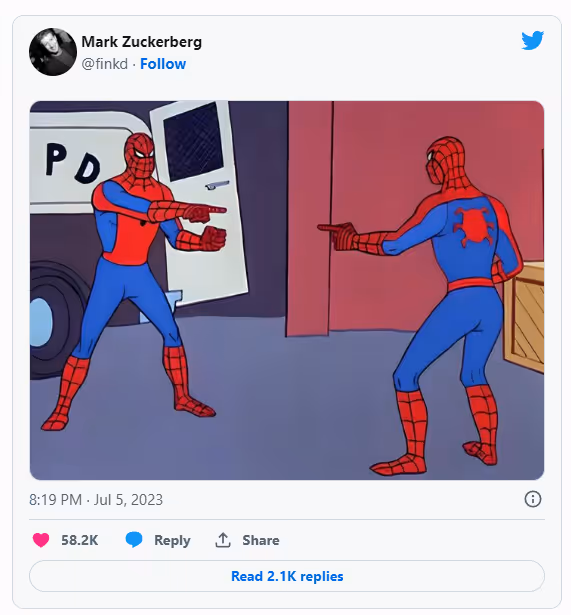Open the tweet info circle icon

[533, 499]
